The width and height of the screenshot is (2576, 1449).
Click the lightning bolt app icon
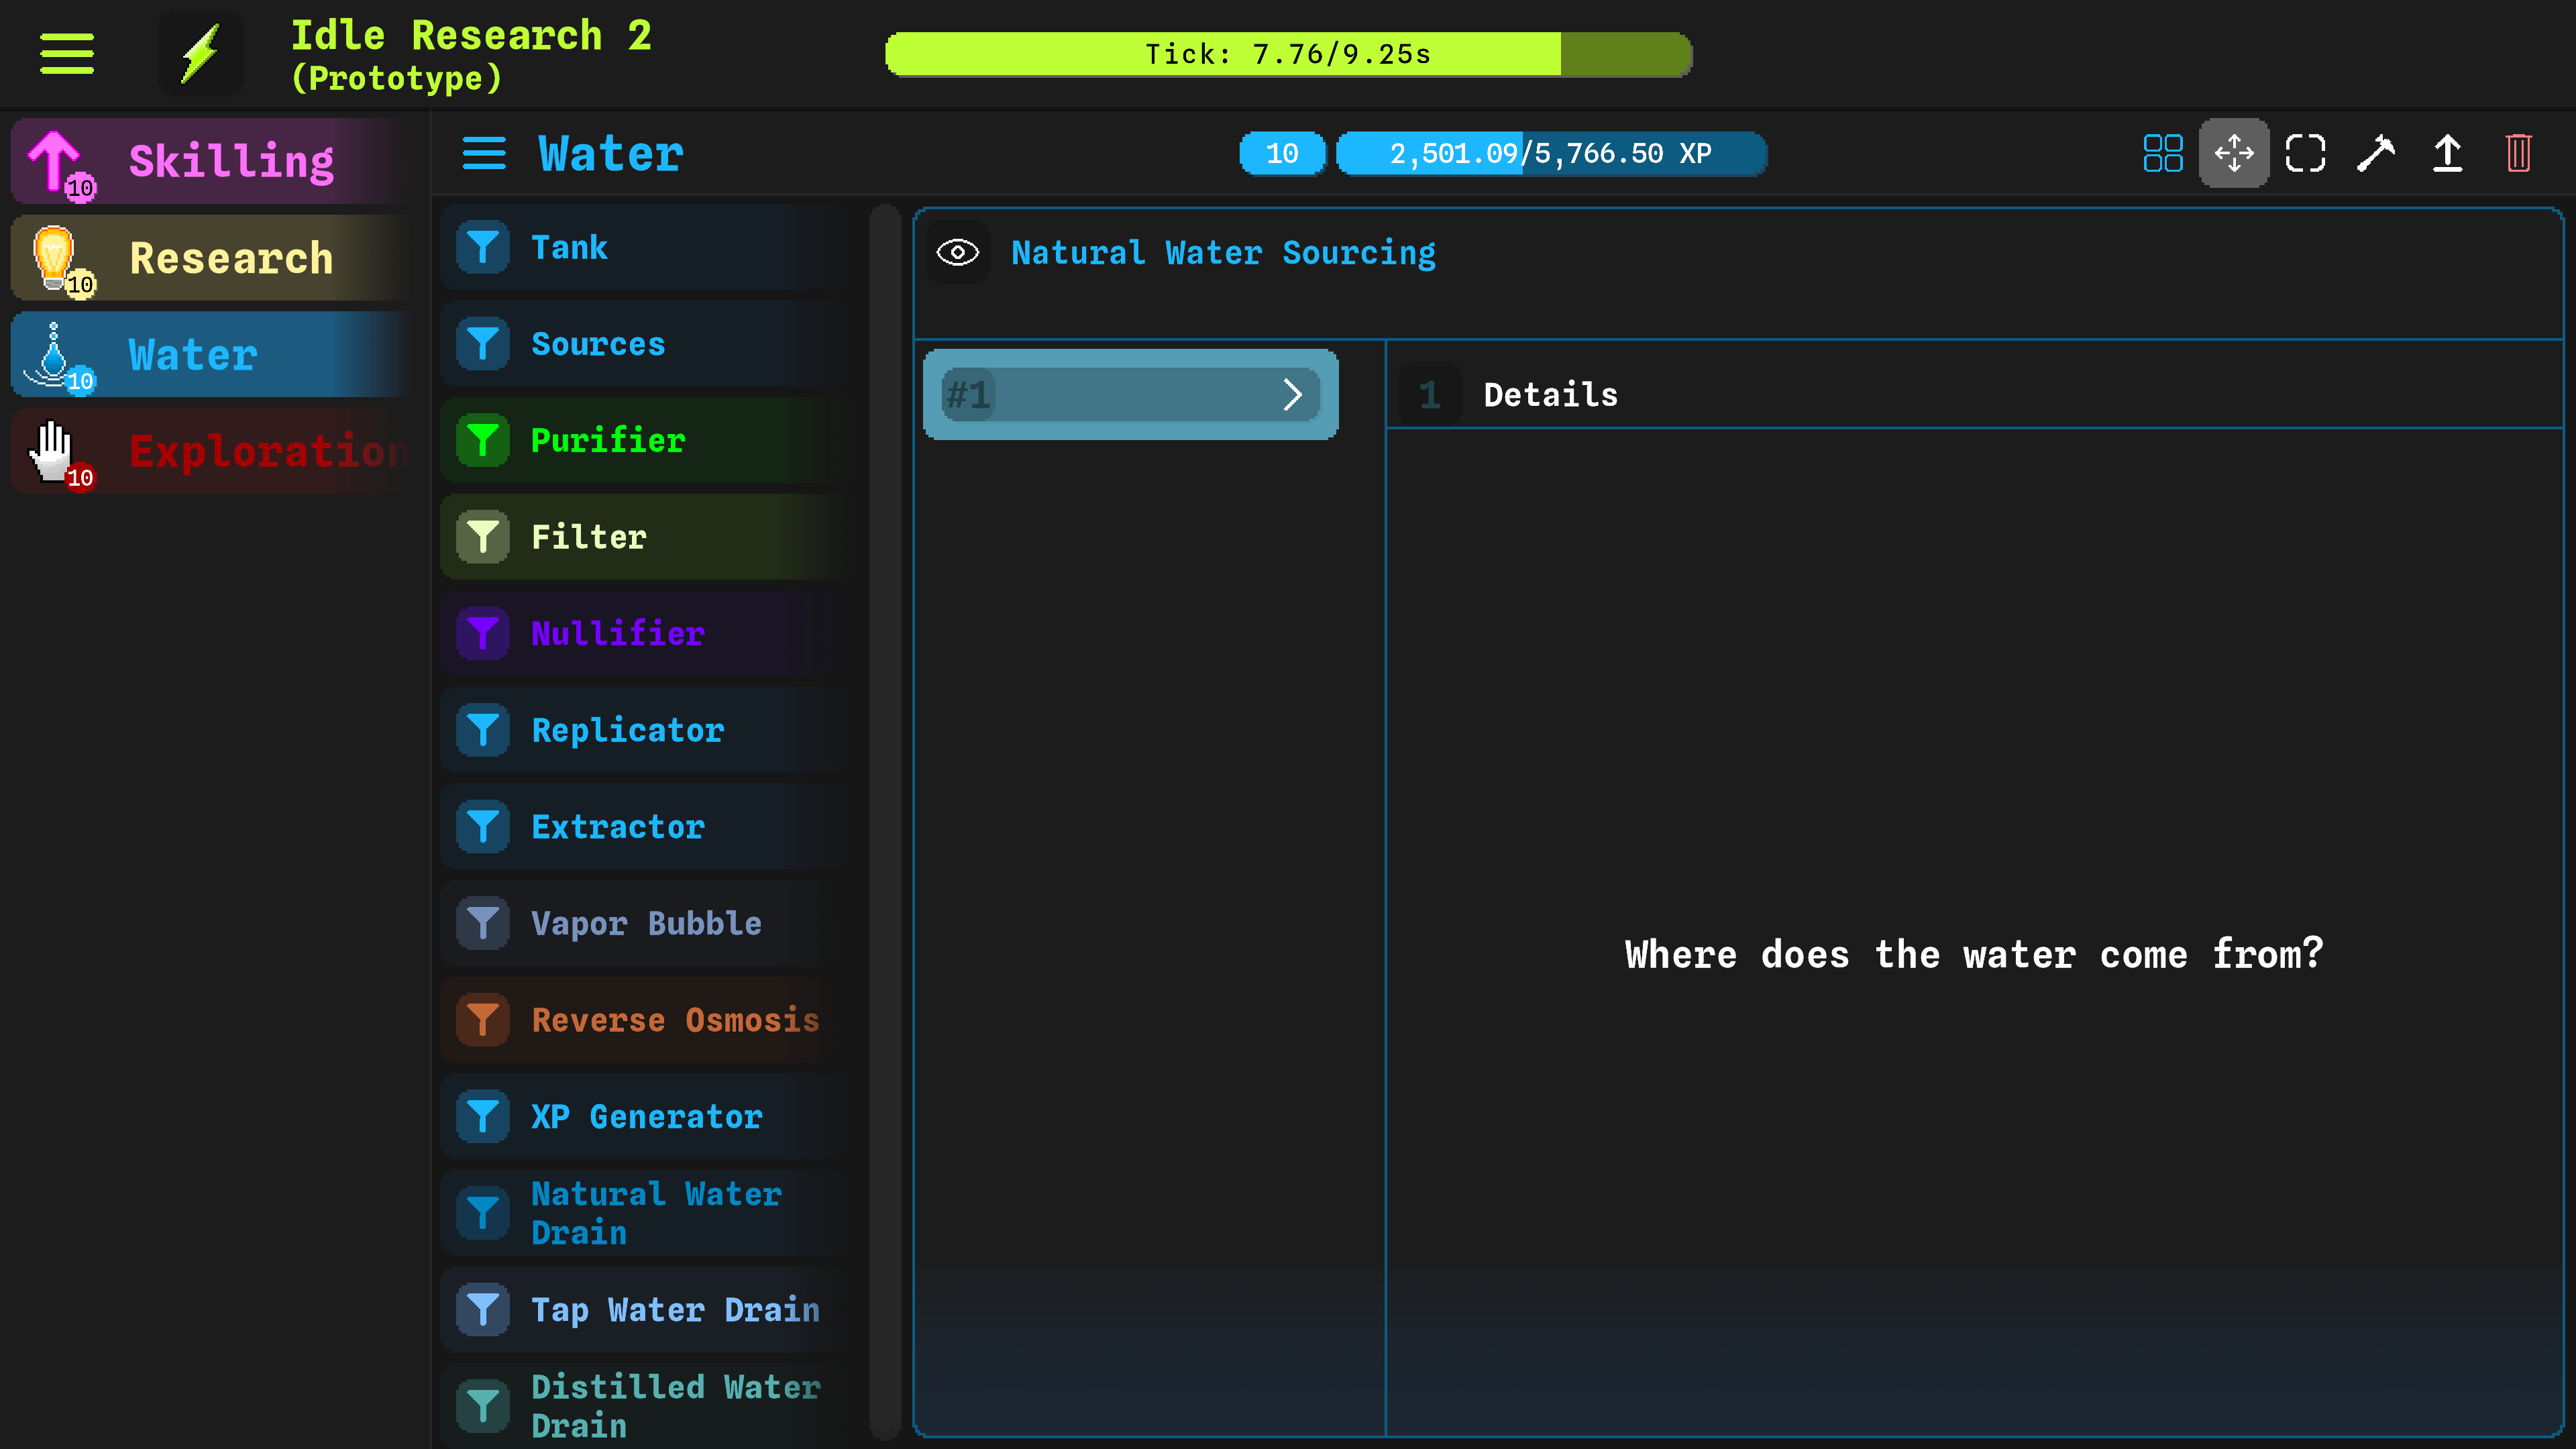(201, 54)
